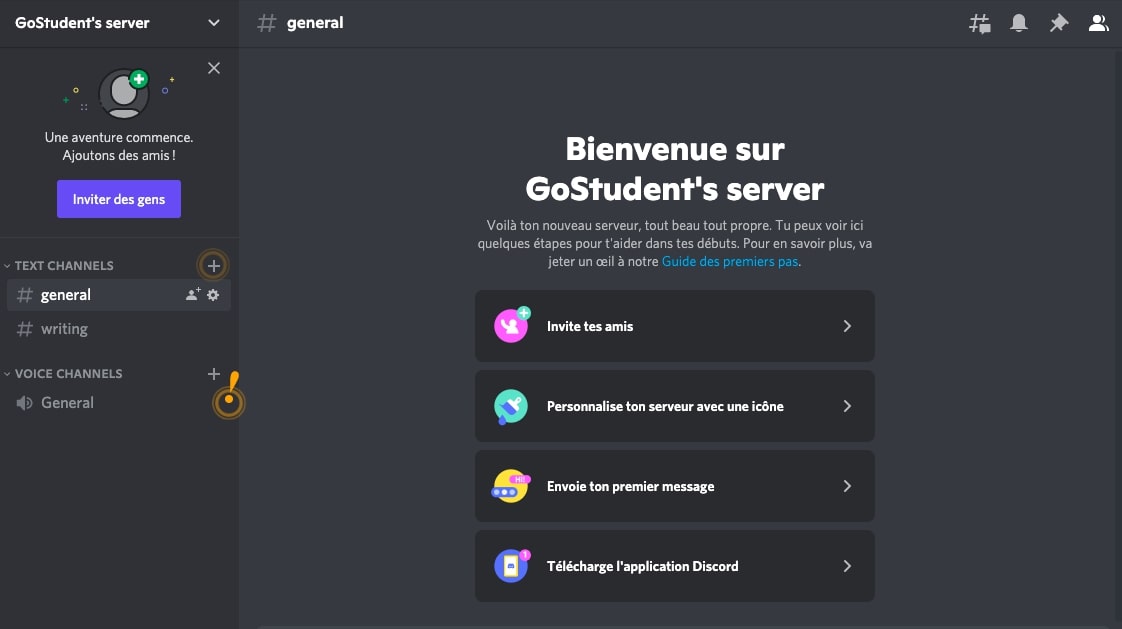The image size is (1122, 629).
Task: Click Inviter des gens button
Action: point(119,199)
